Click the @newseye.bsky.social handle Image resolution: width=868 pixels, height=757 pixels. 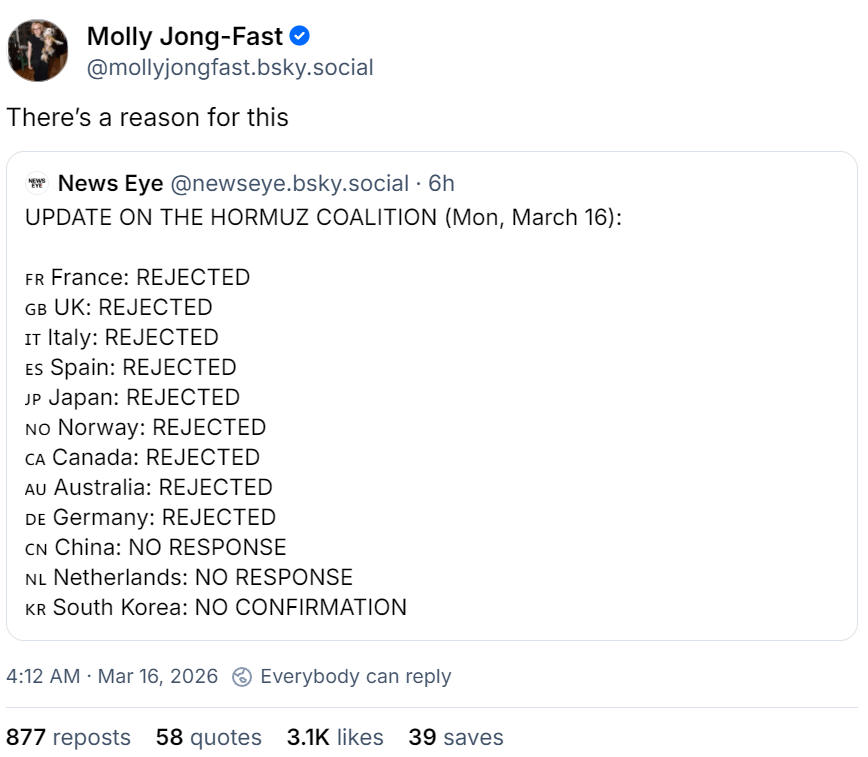tap(290, 184)
